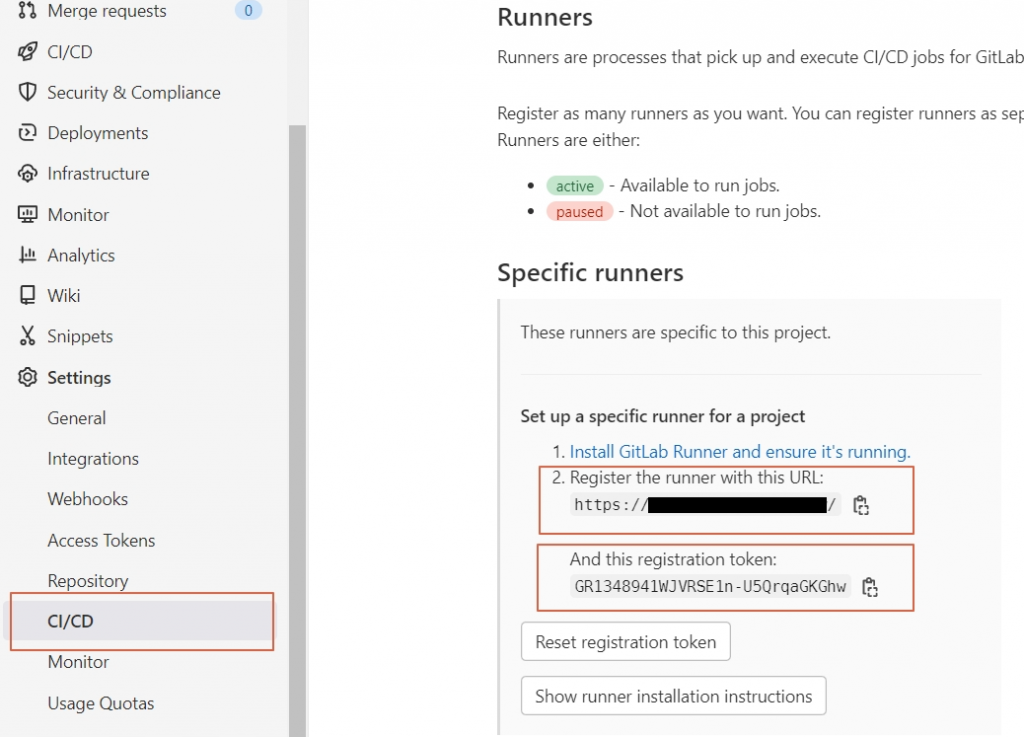
Task: Click 'And this registration token:' label
Action: (673, 559)
